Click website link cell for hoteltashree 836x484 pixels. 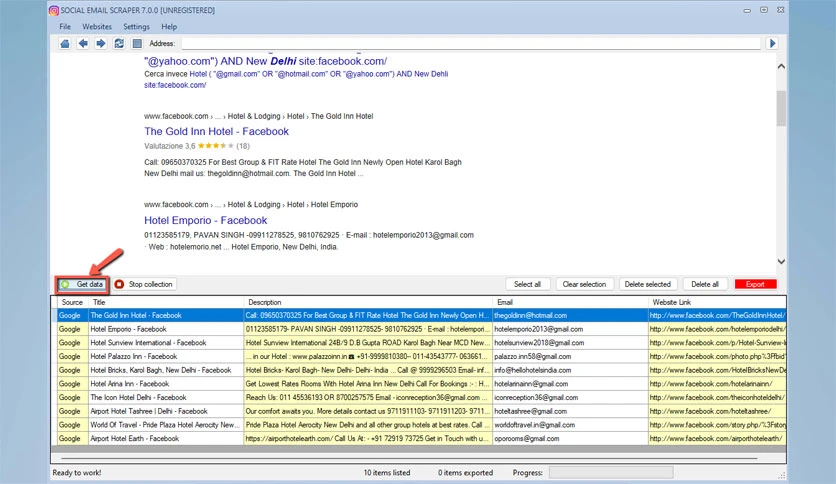coord(717,412)
